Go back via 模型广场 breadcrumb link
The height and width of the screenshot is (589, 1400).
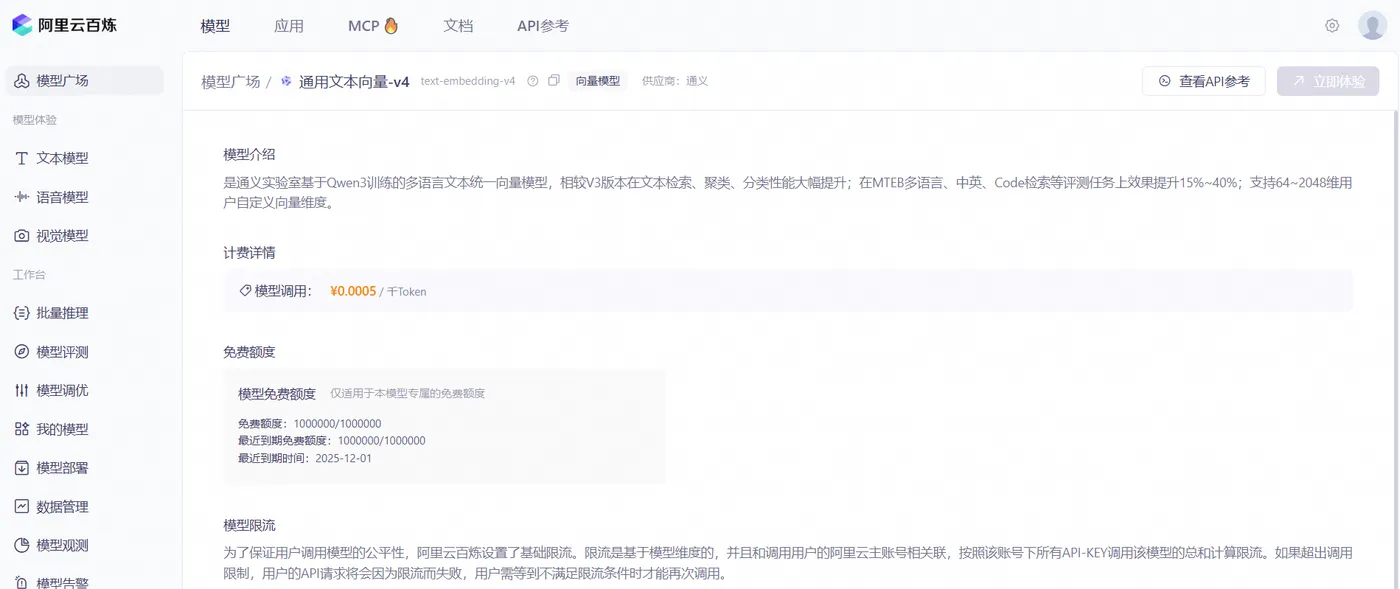tap(231, 82)
